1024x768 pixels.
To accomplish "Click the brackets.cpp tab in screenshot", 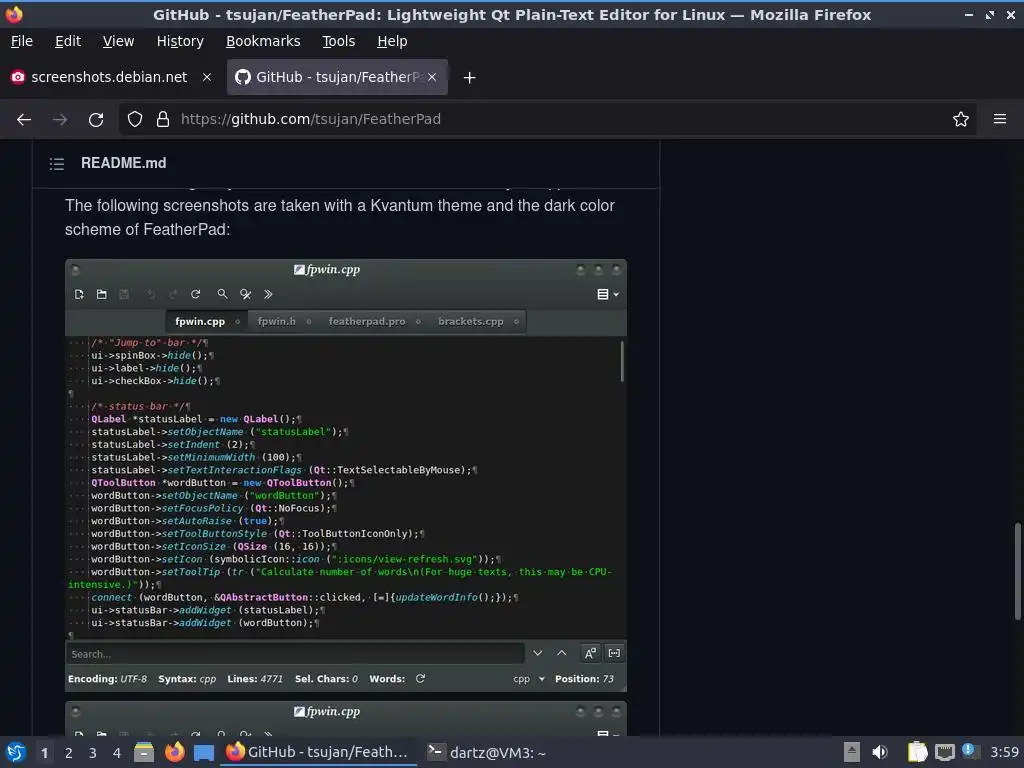I will 477,321.
